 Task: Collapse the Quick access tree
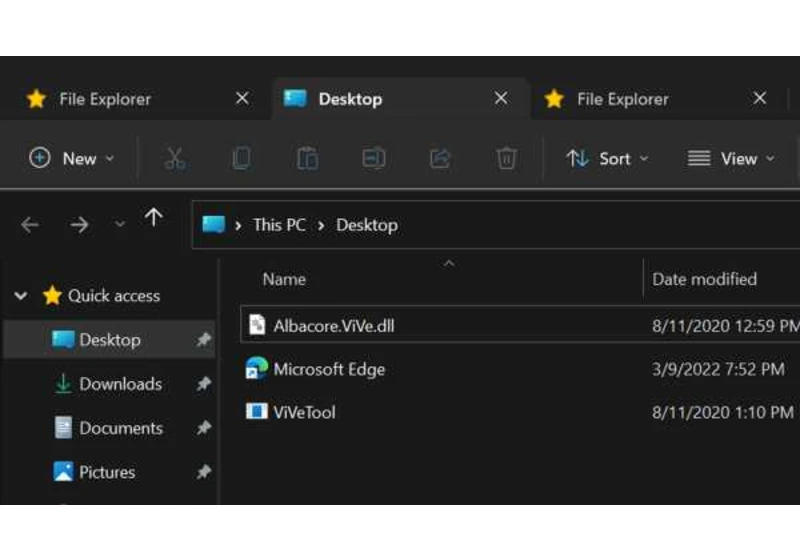(x=21, y=295)
